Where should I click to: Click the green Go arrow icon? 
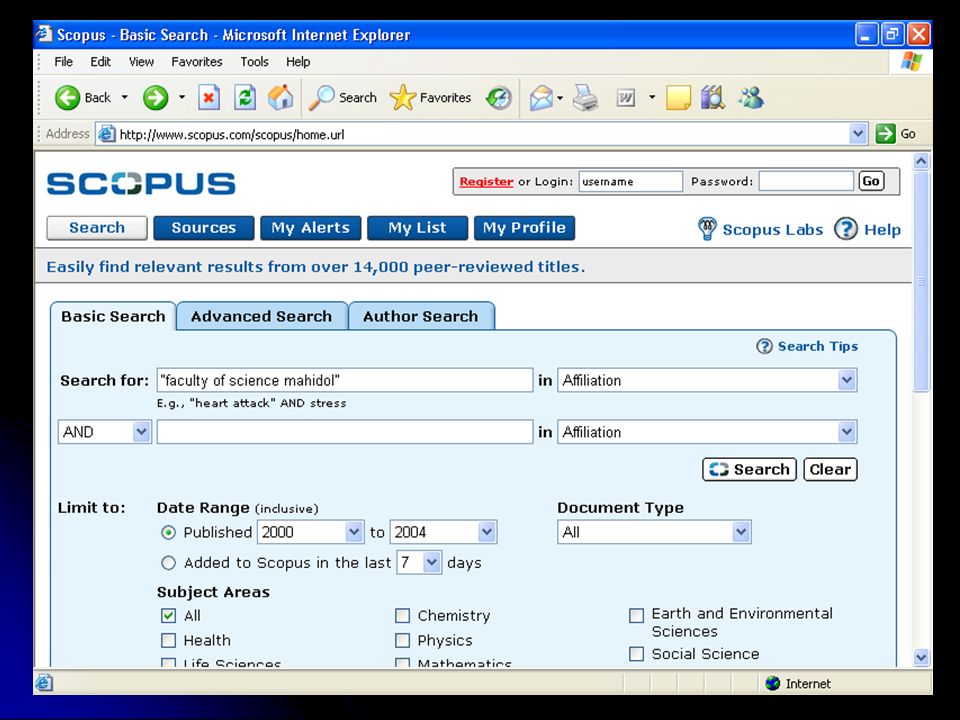pos(885,133)
